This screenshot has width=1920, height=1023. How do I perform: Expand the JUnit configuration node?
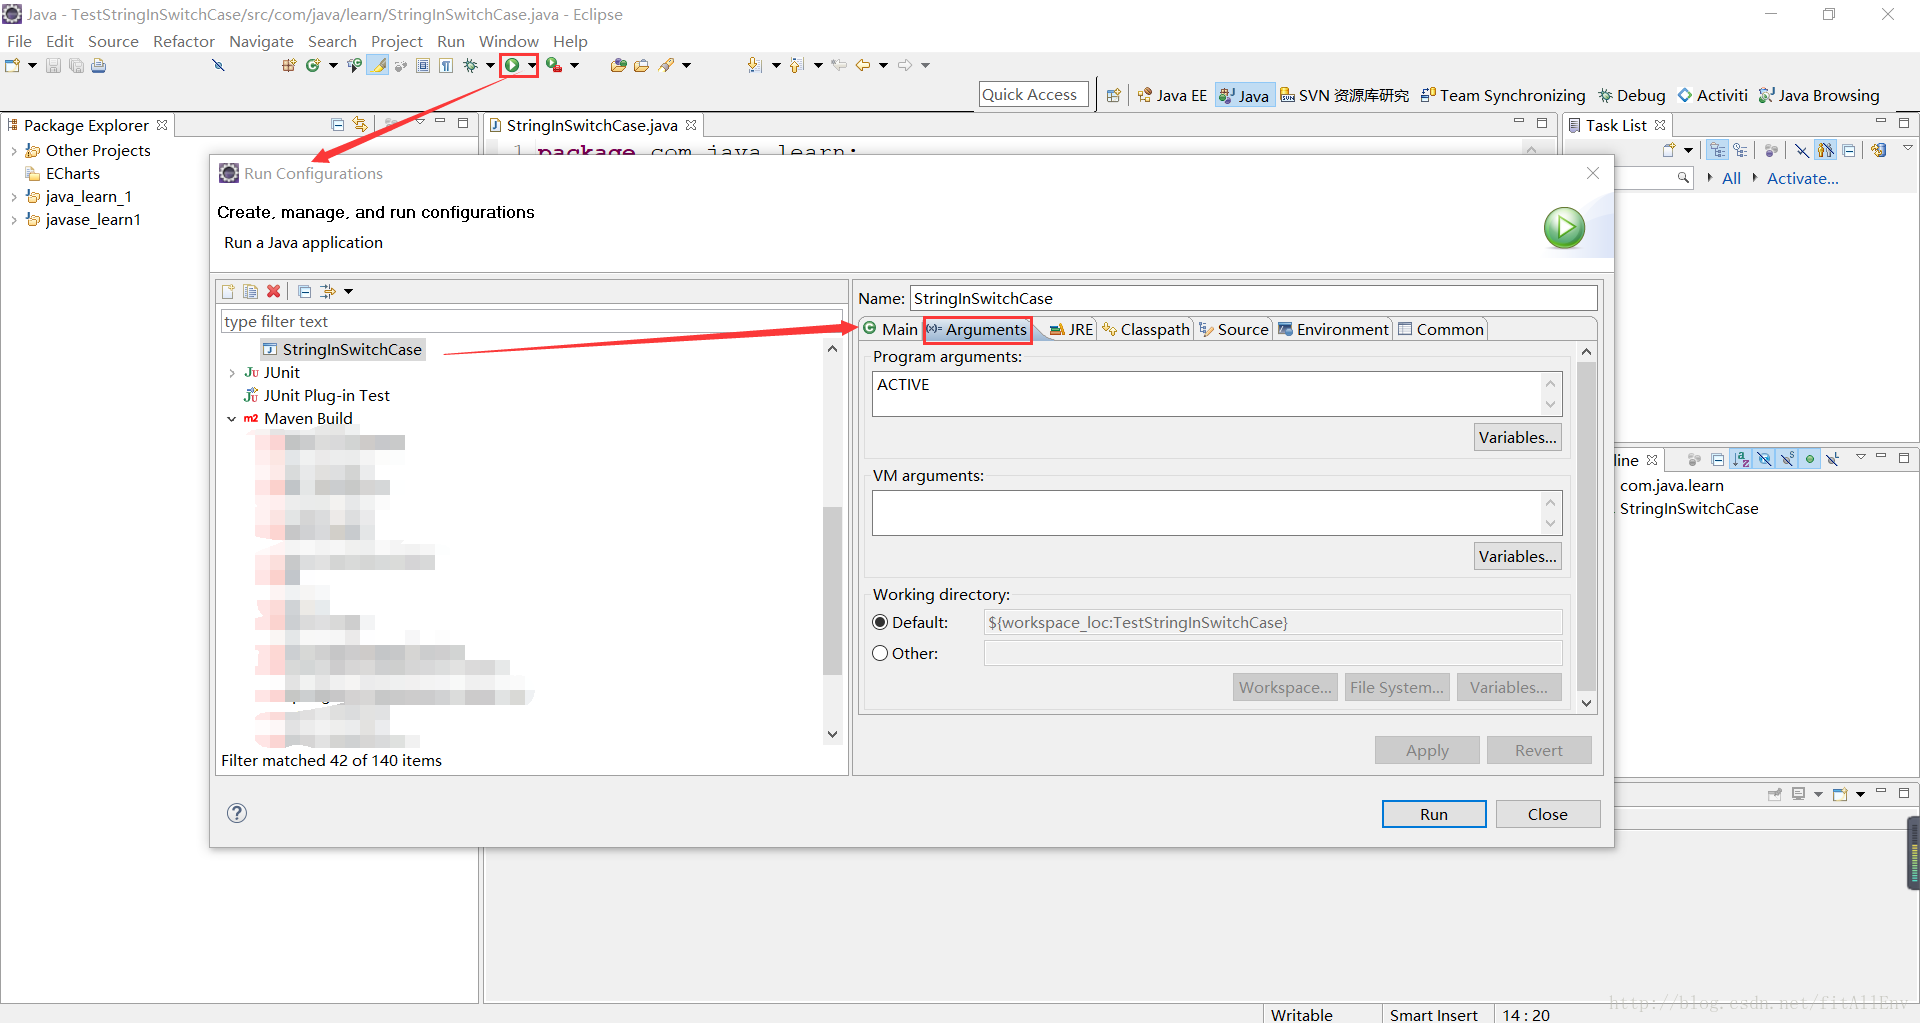[232, 373]
